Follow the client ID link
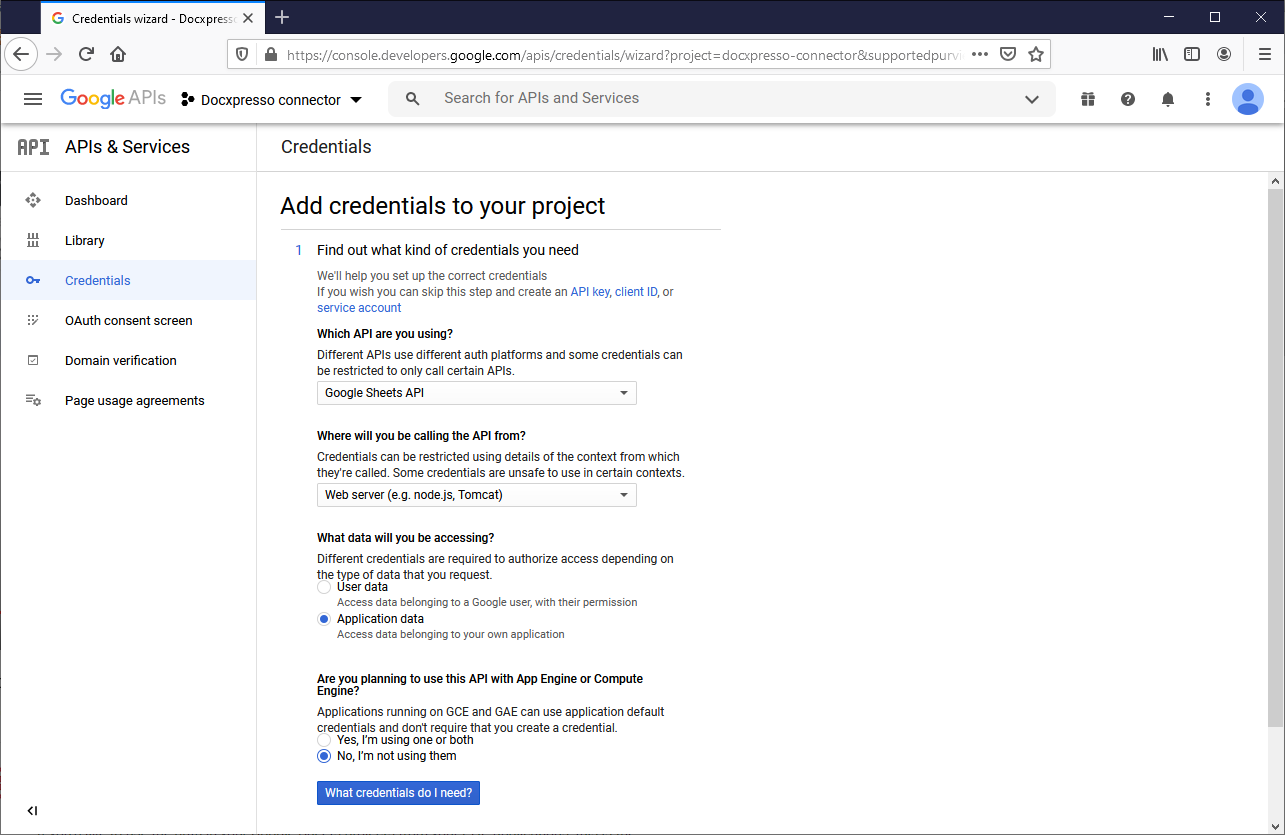The image size is (1285, 835). coord(636,292)
